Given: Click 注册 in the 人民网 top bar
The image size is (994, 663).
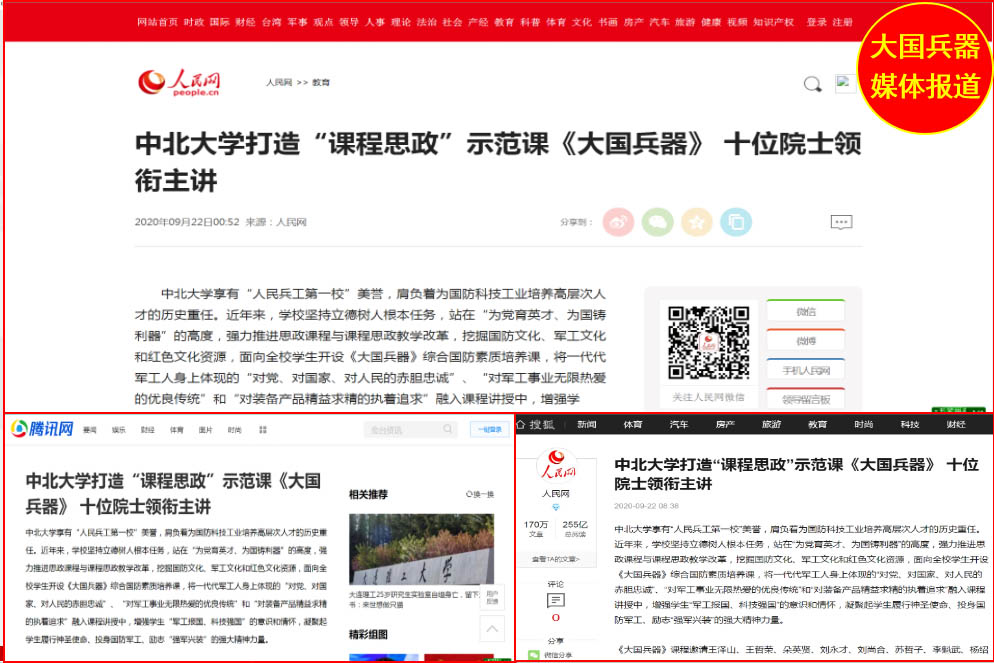Looking at the screenshot, I should point(842,22).
